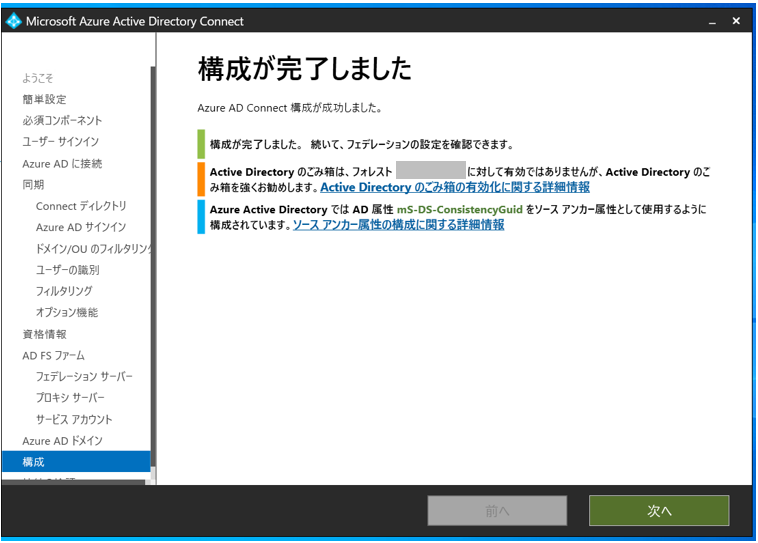The image size is (758, 543).
Task: Open Connect ディレクトリ sub-step
Action: click(81, 206)
